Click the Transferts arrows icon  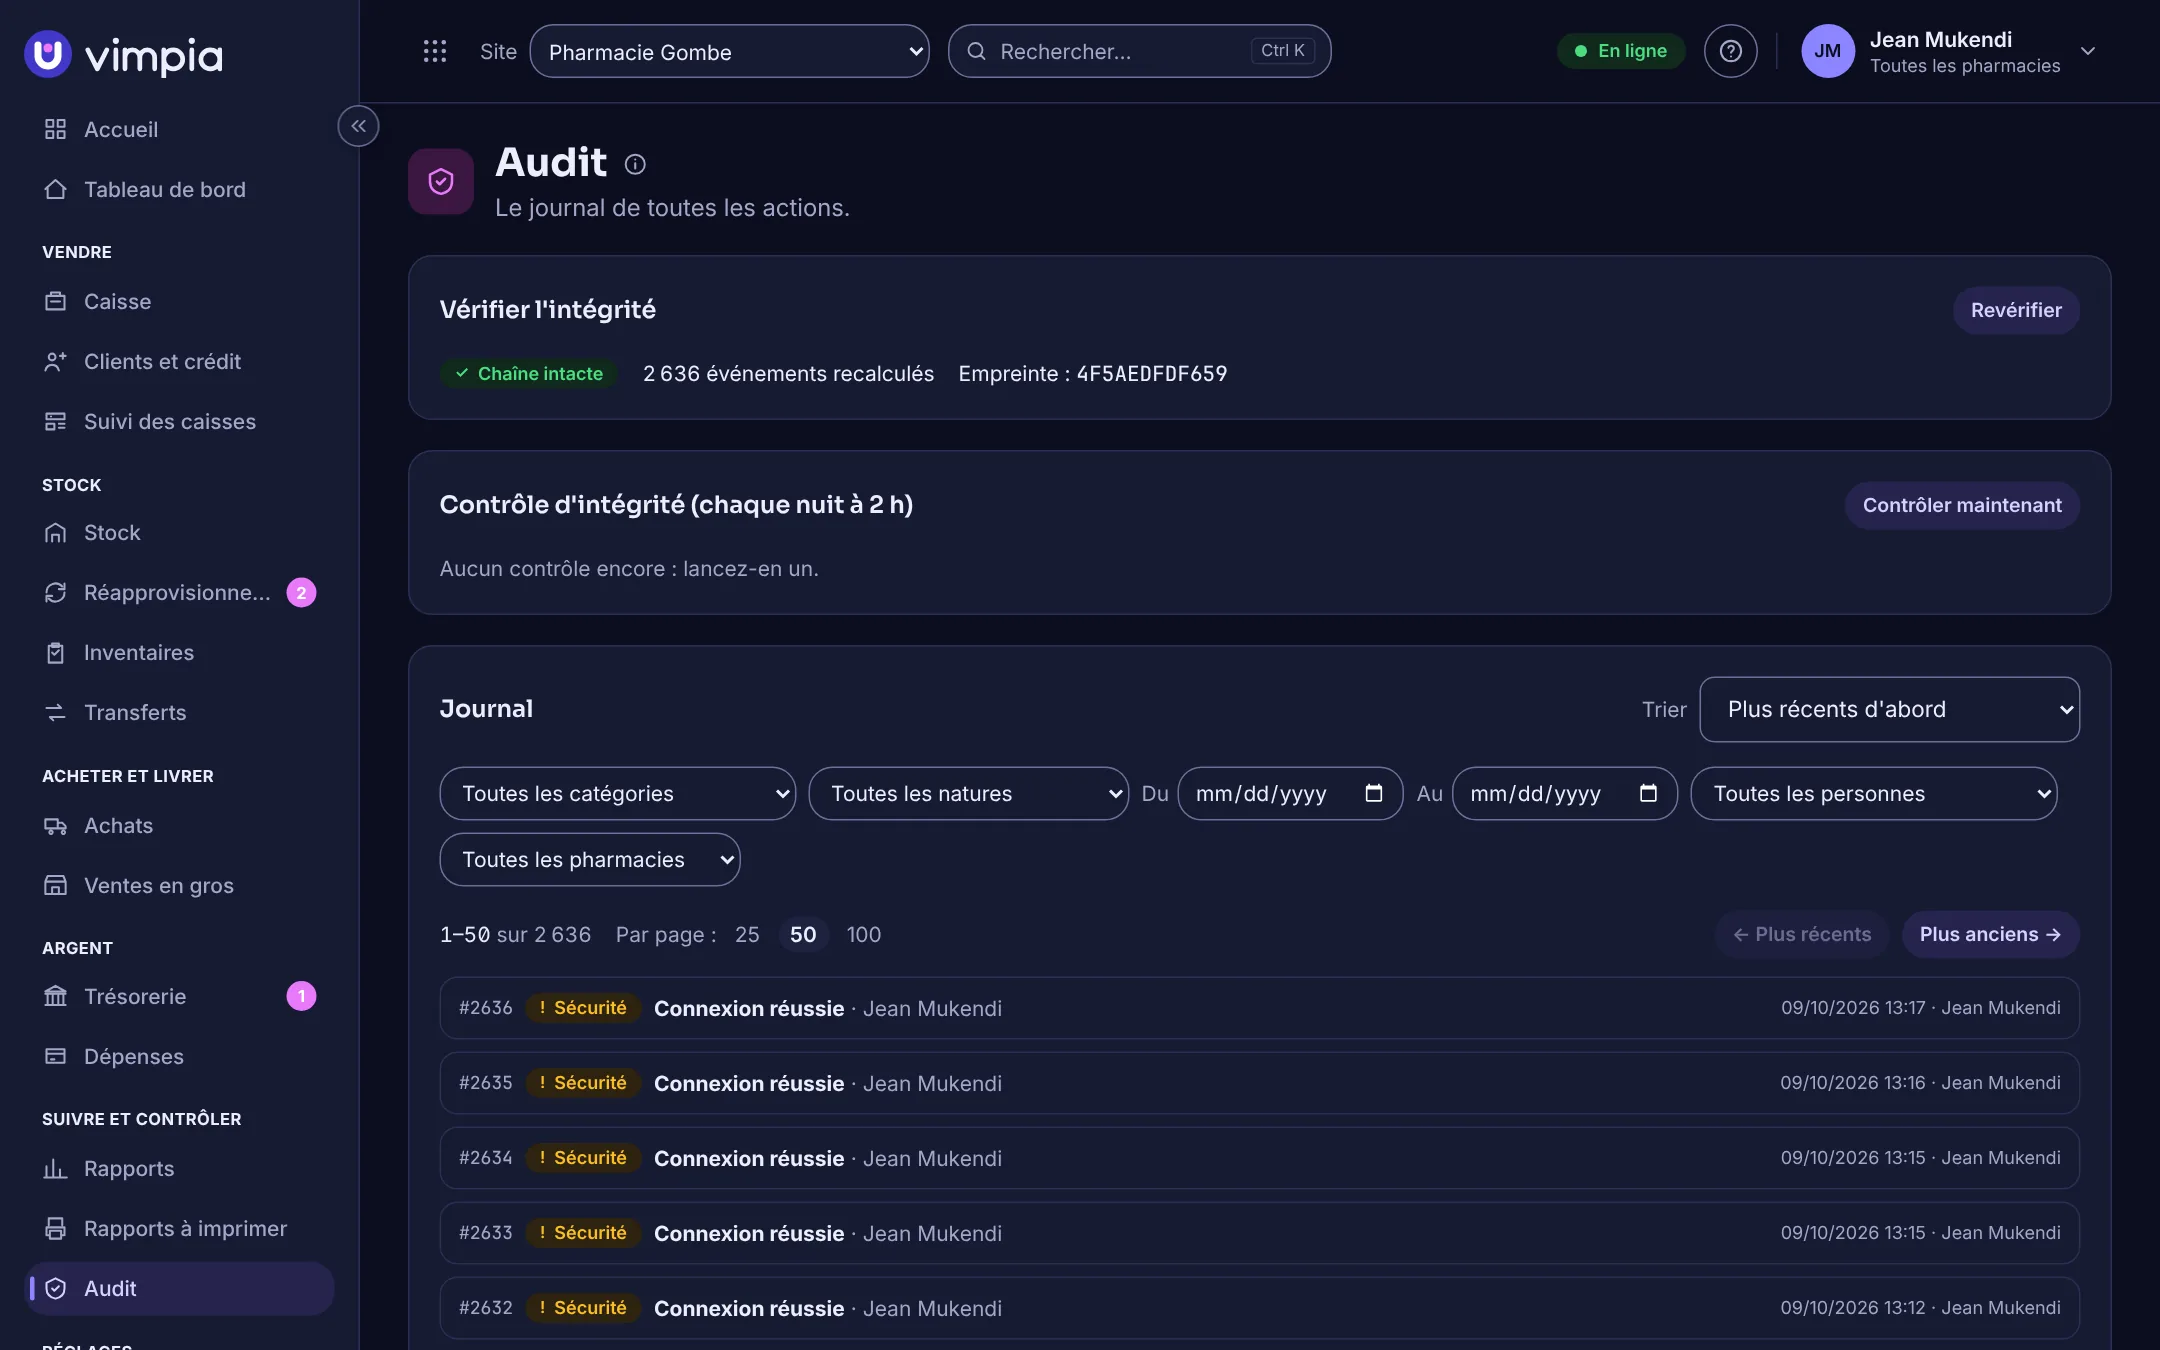[x=56, y=712]
